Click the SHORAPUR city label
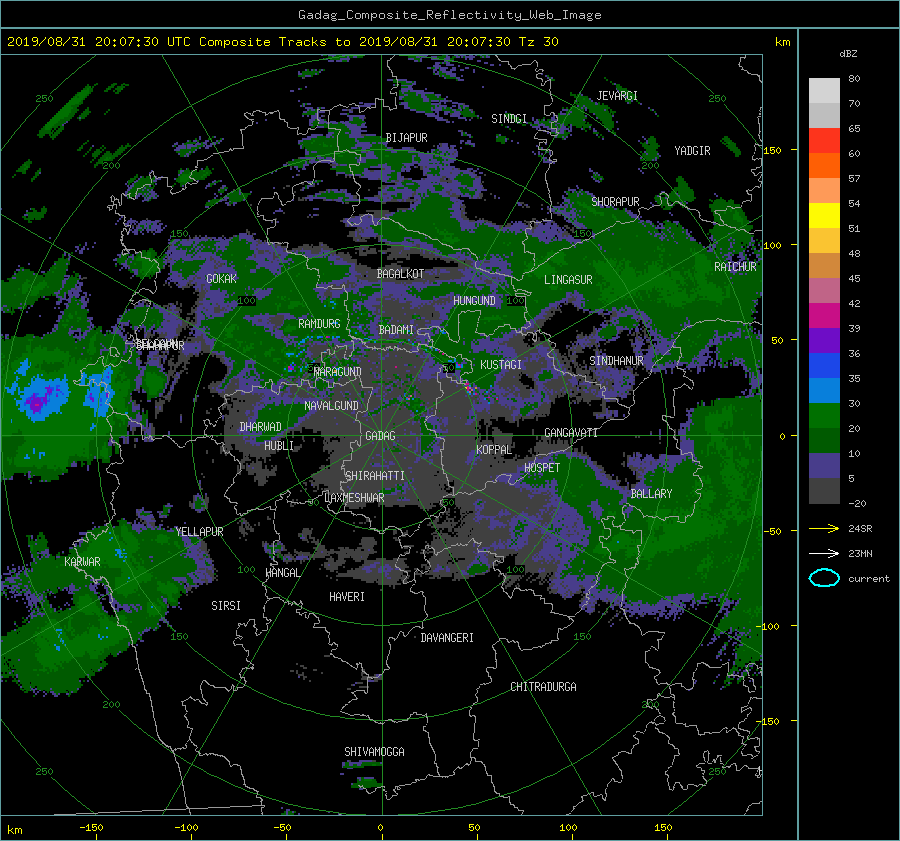The image size is (900, 841). [615, 202]
